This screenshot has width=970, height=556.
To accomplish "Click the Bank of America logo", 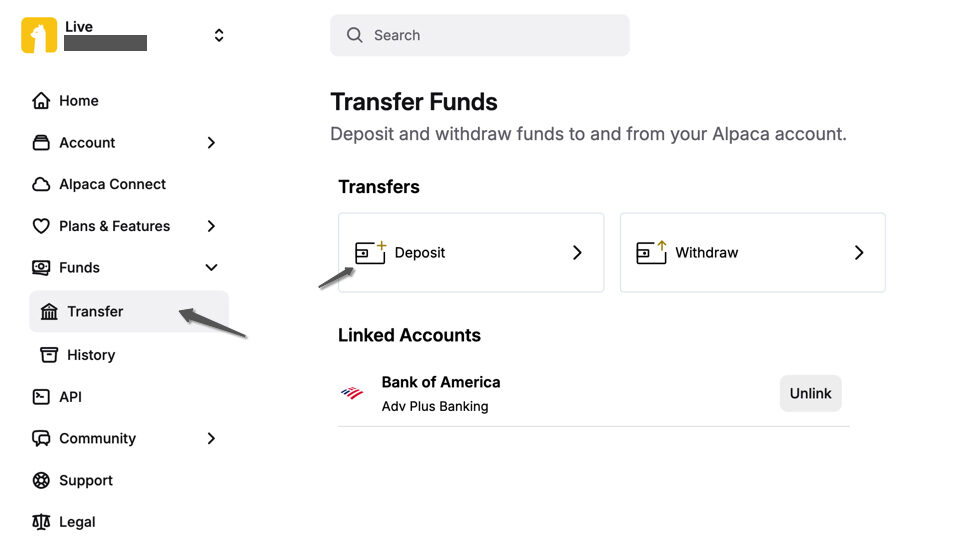I will point(352,393).
